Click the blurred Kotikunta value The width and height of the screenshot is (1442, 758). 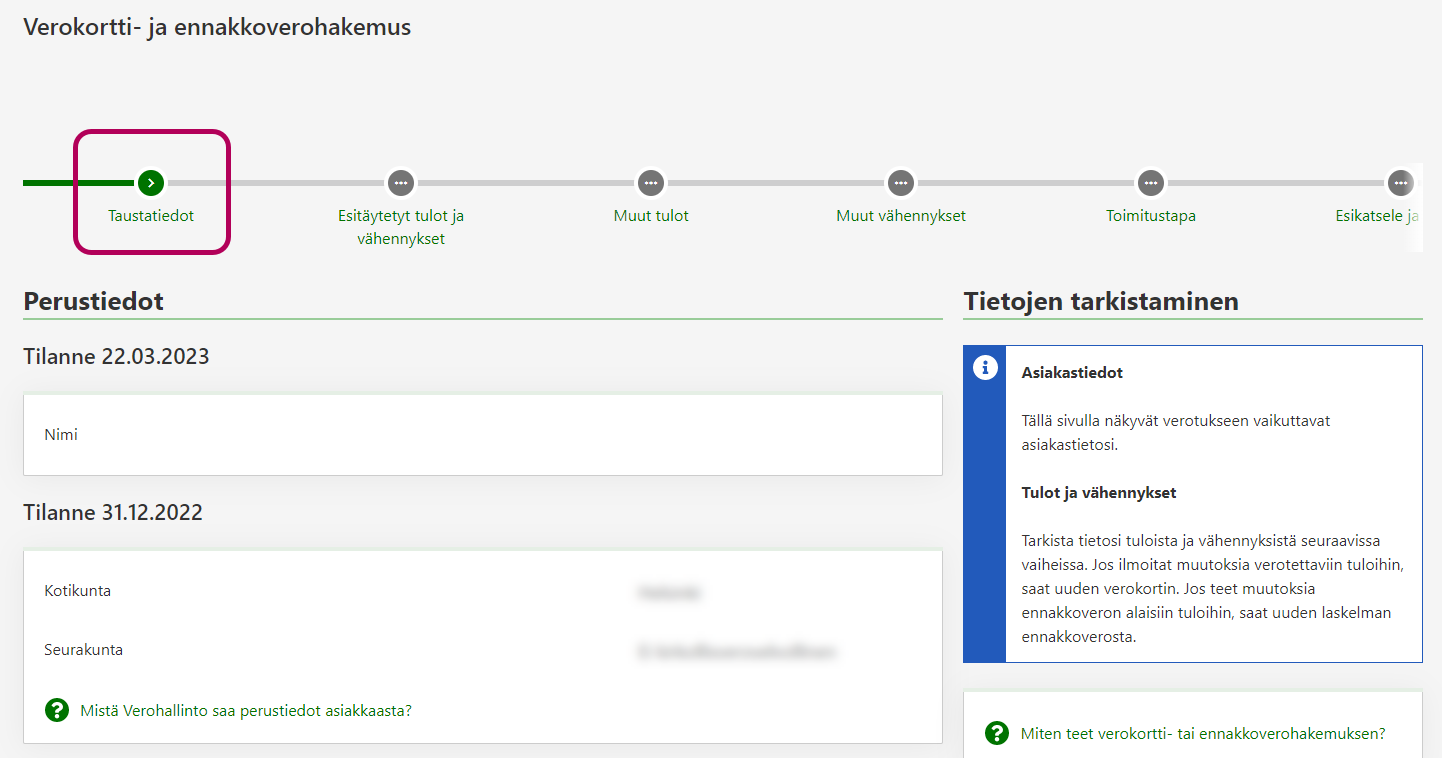[x=669, y=592]
